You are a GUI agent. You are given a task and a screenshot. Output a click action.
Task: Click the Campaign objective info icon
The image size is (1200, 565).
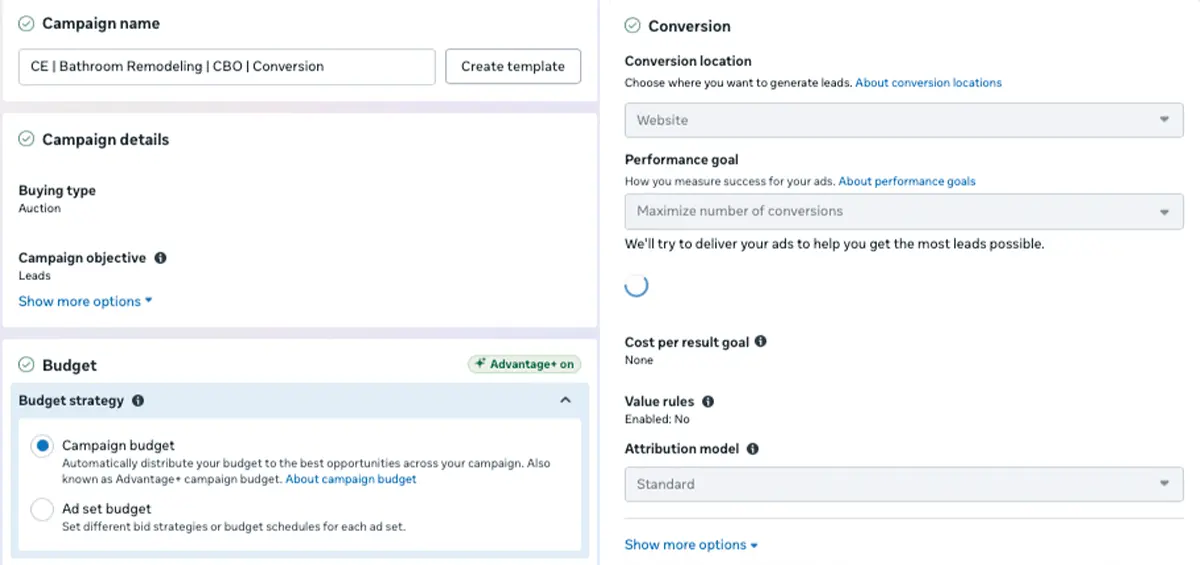pos(161,258)
